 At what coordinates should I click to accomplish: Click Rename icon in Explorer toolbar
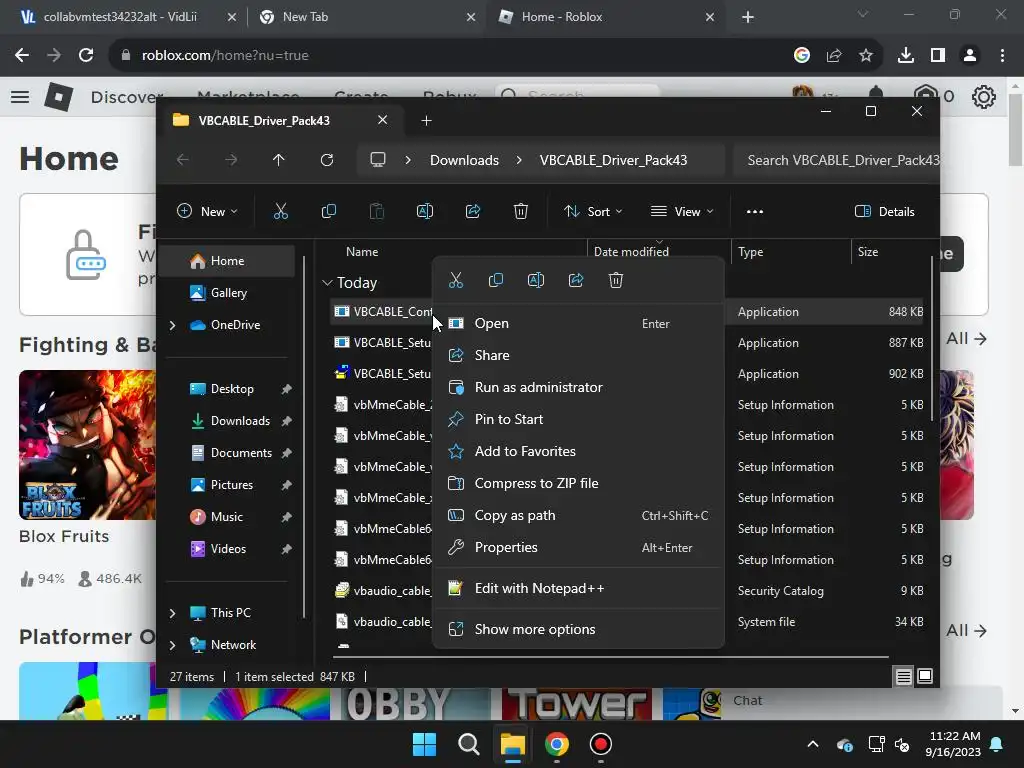(x=424, y=211)
